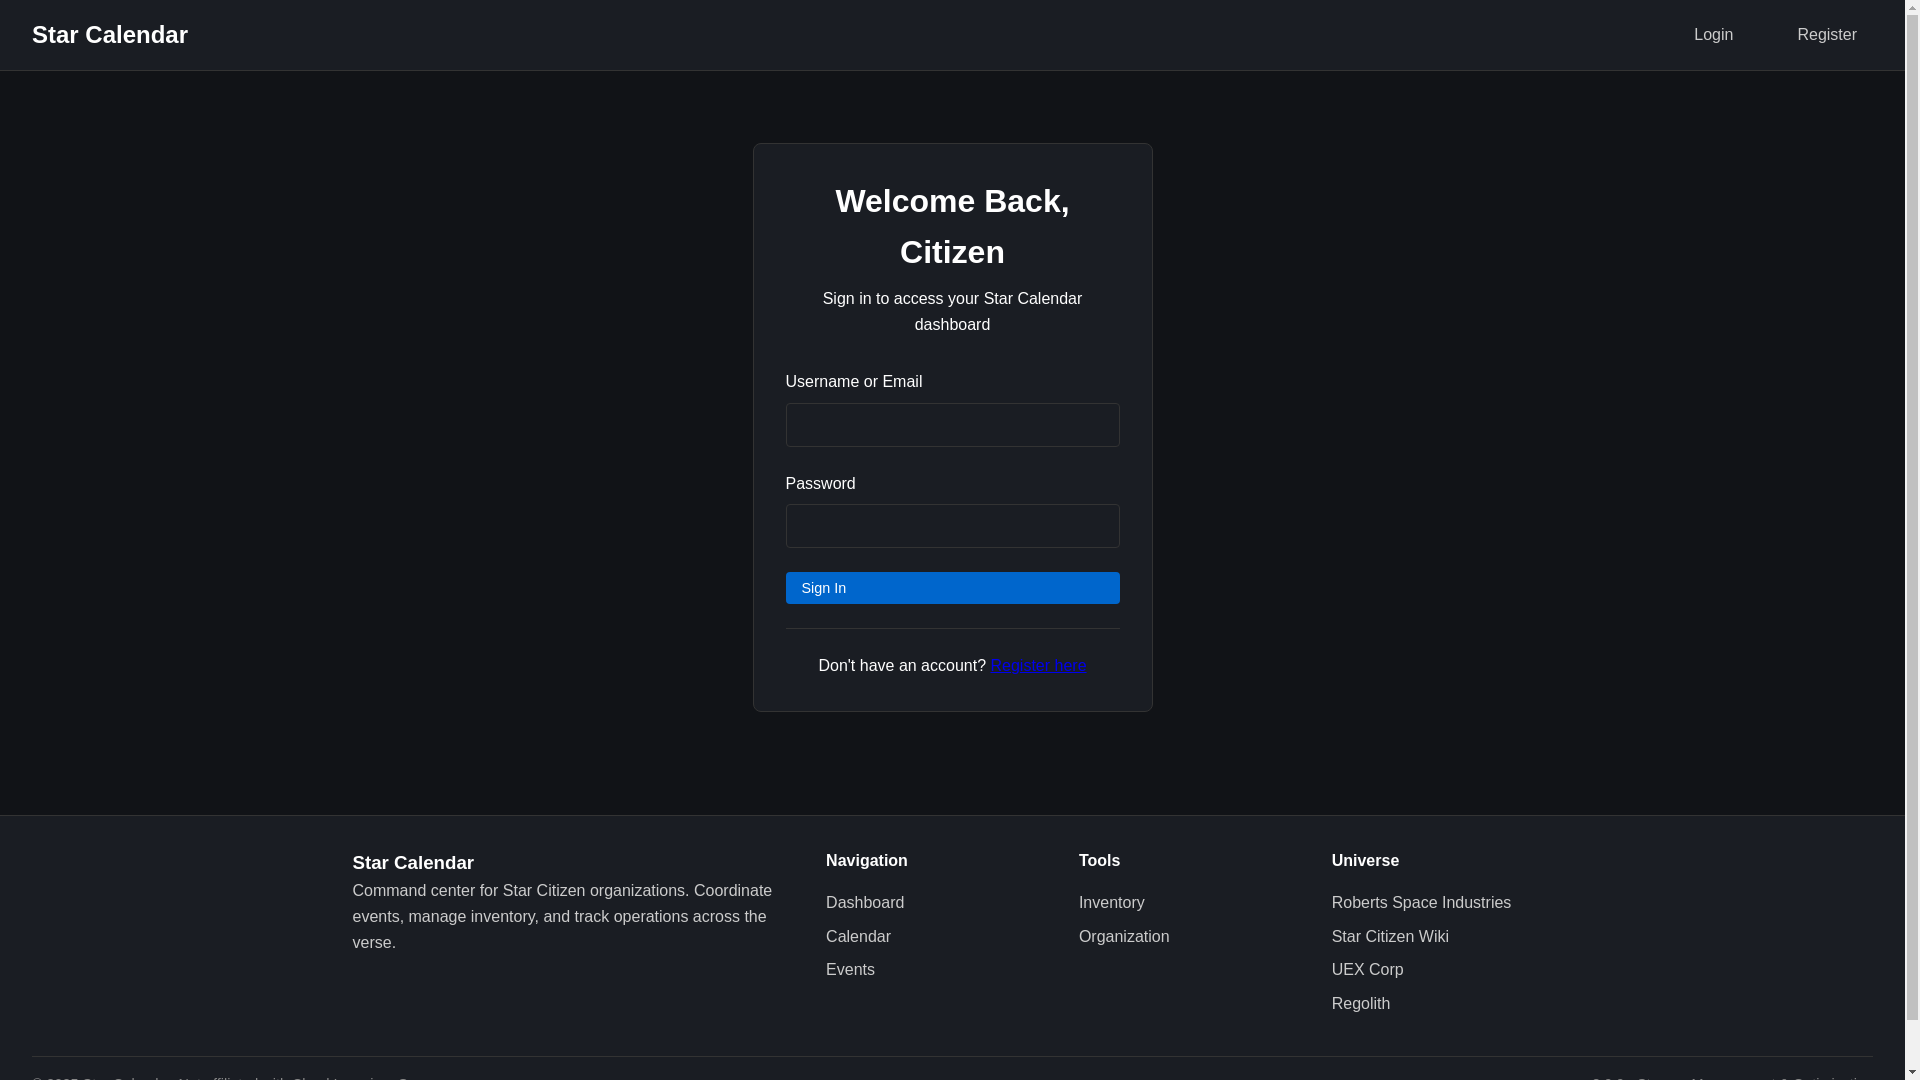The width and height of the screenshot is (1920, 1080).
Task: Open Organization in Tools section
Action: [x=1124, y=937]
